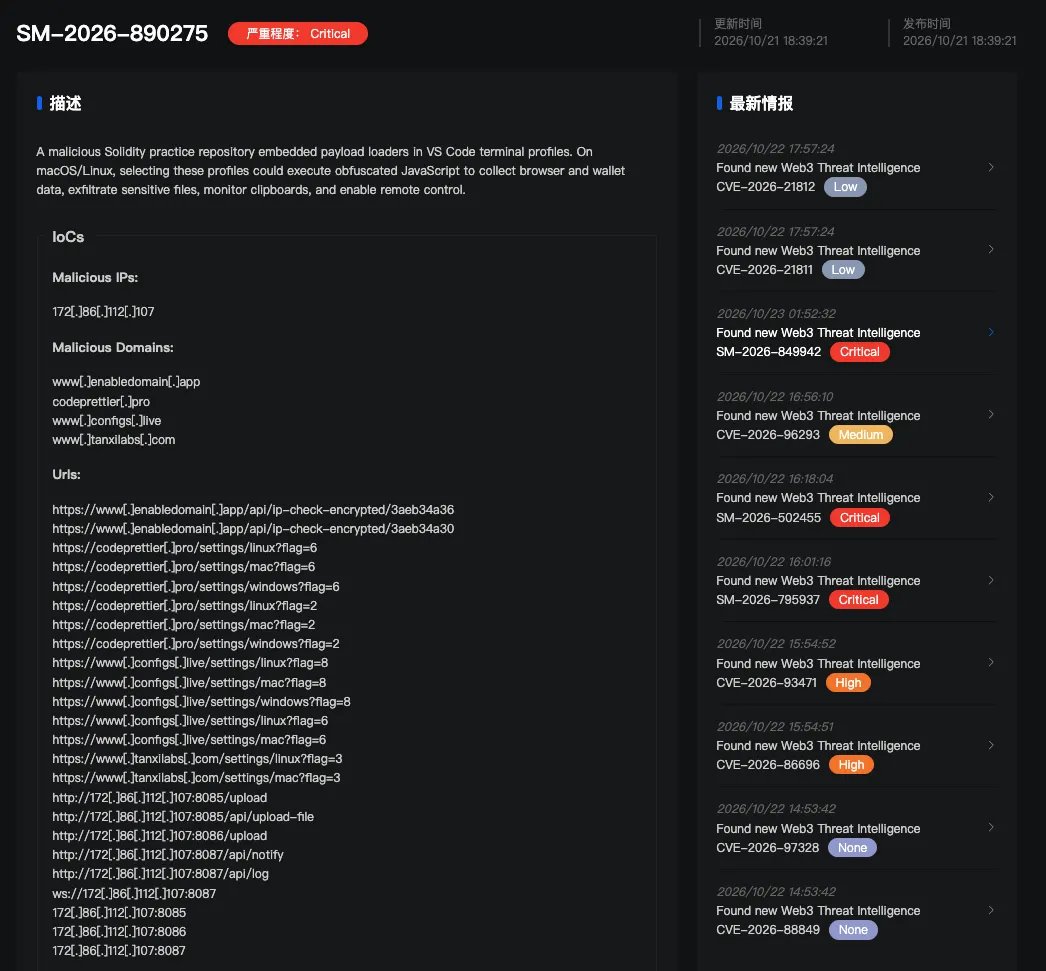Viewport: 1046px width, 971px height.
Task: Open intelligence item SM-2026-849942
Action: click(x=856, y=333)
